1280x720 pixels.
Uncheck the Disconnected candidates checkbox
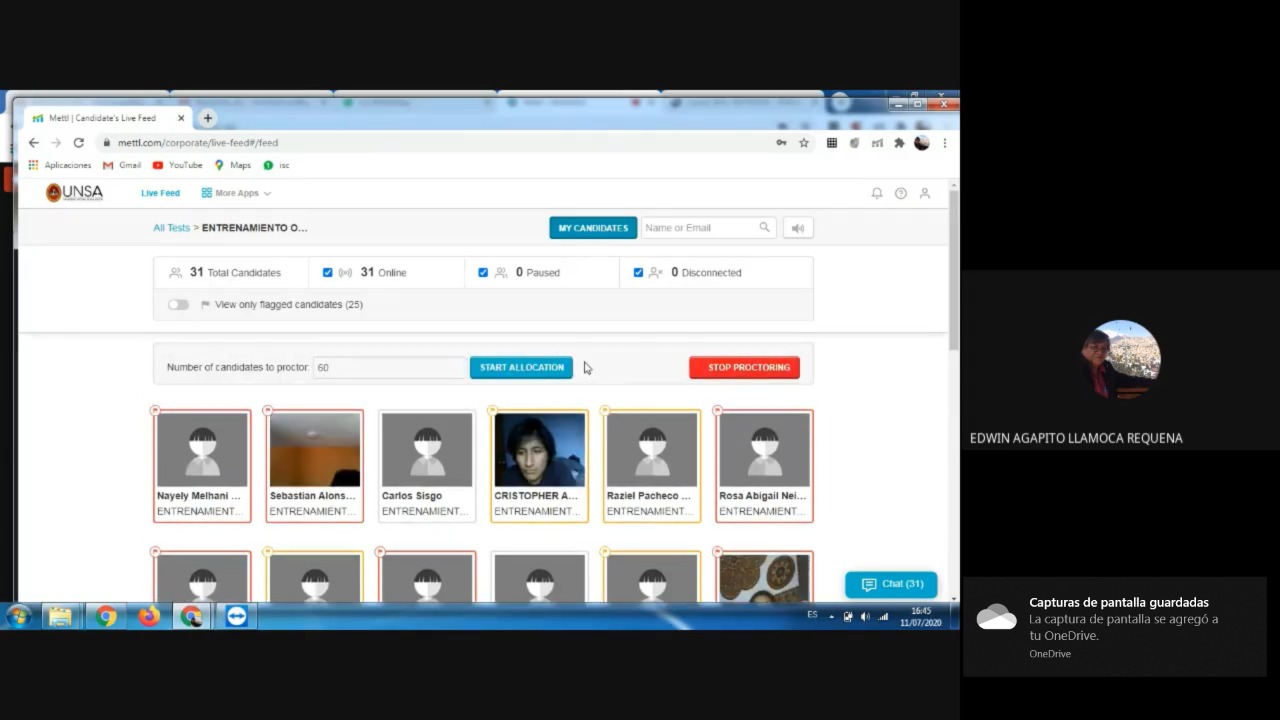pyautogui.click(x=638, y=272)
